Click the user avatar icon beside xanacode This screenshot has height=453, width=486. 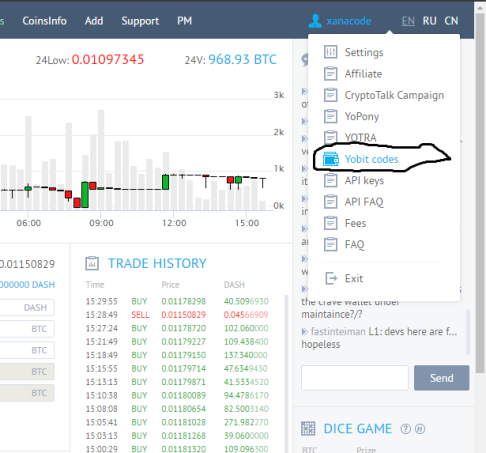pyautogui.click(x=315, y=21)
